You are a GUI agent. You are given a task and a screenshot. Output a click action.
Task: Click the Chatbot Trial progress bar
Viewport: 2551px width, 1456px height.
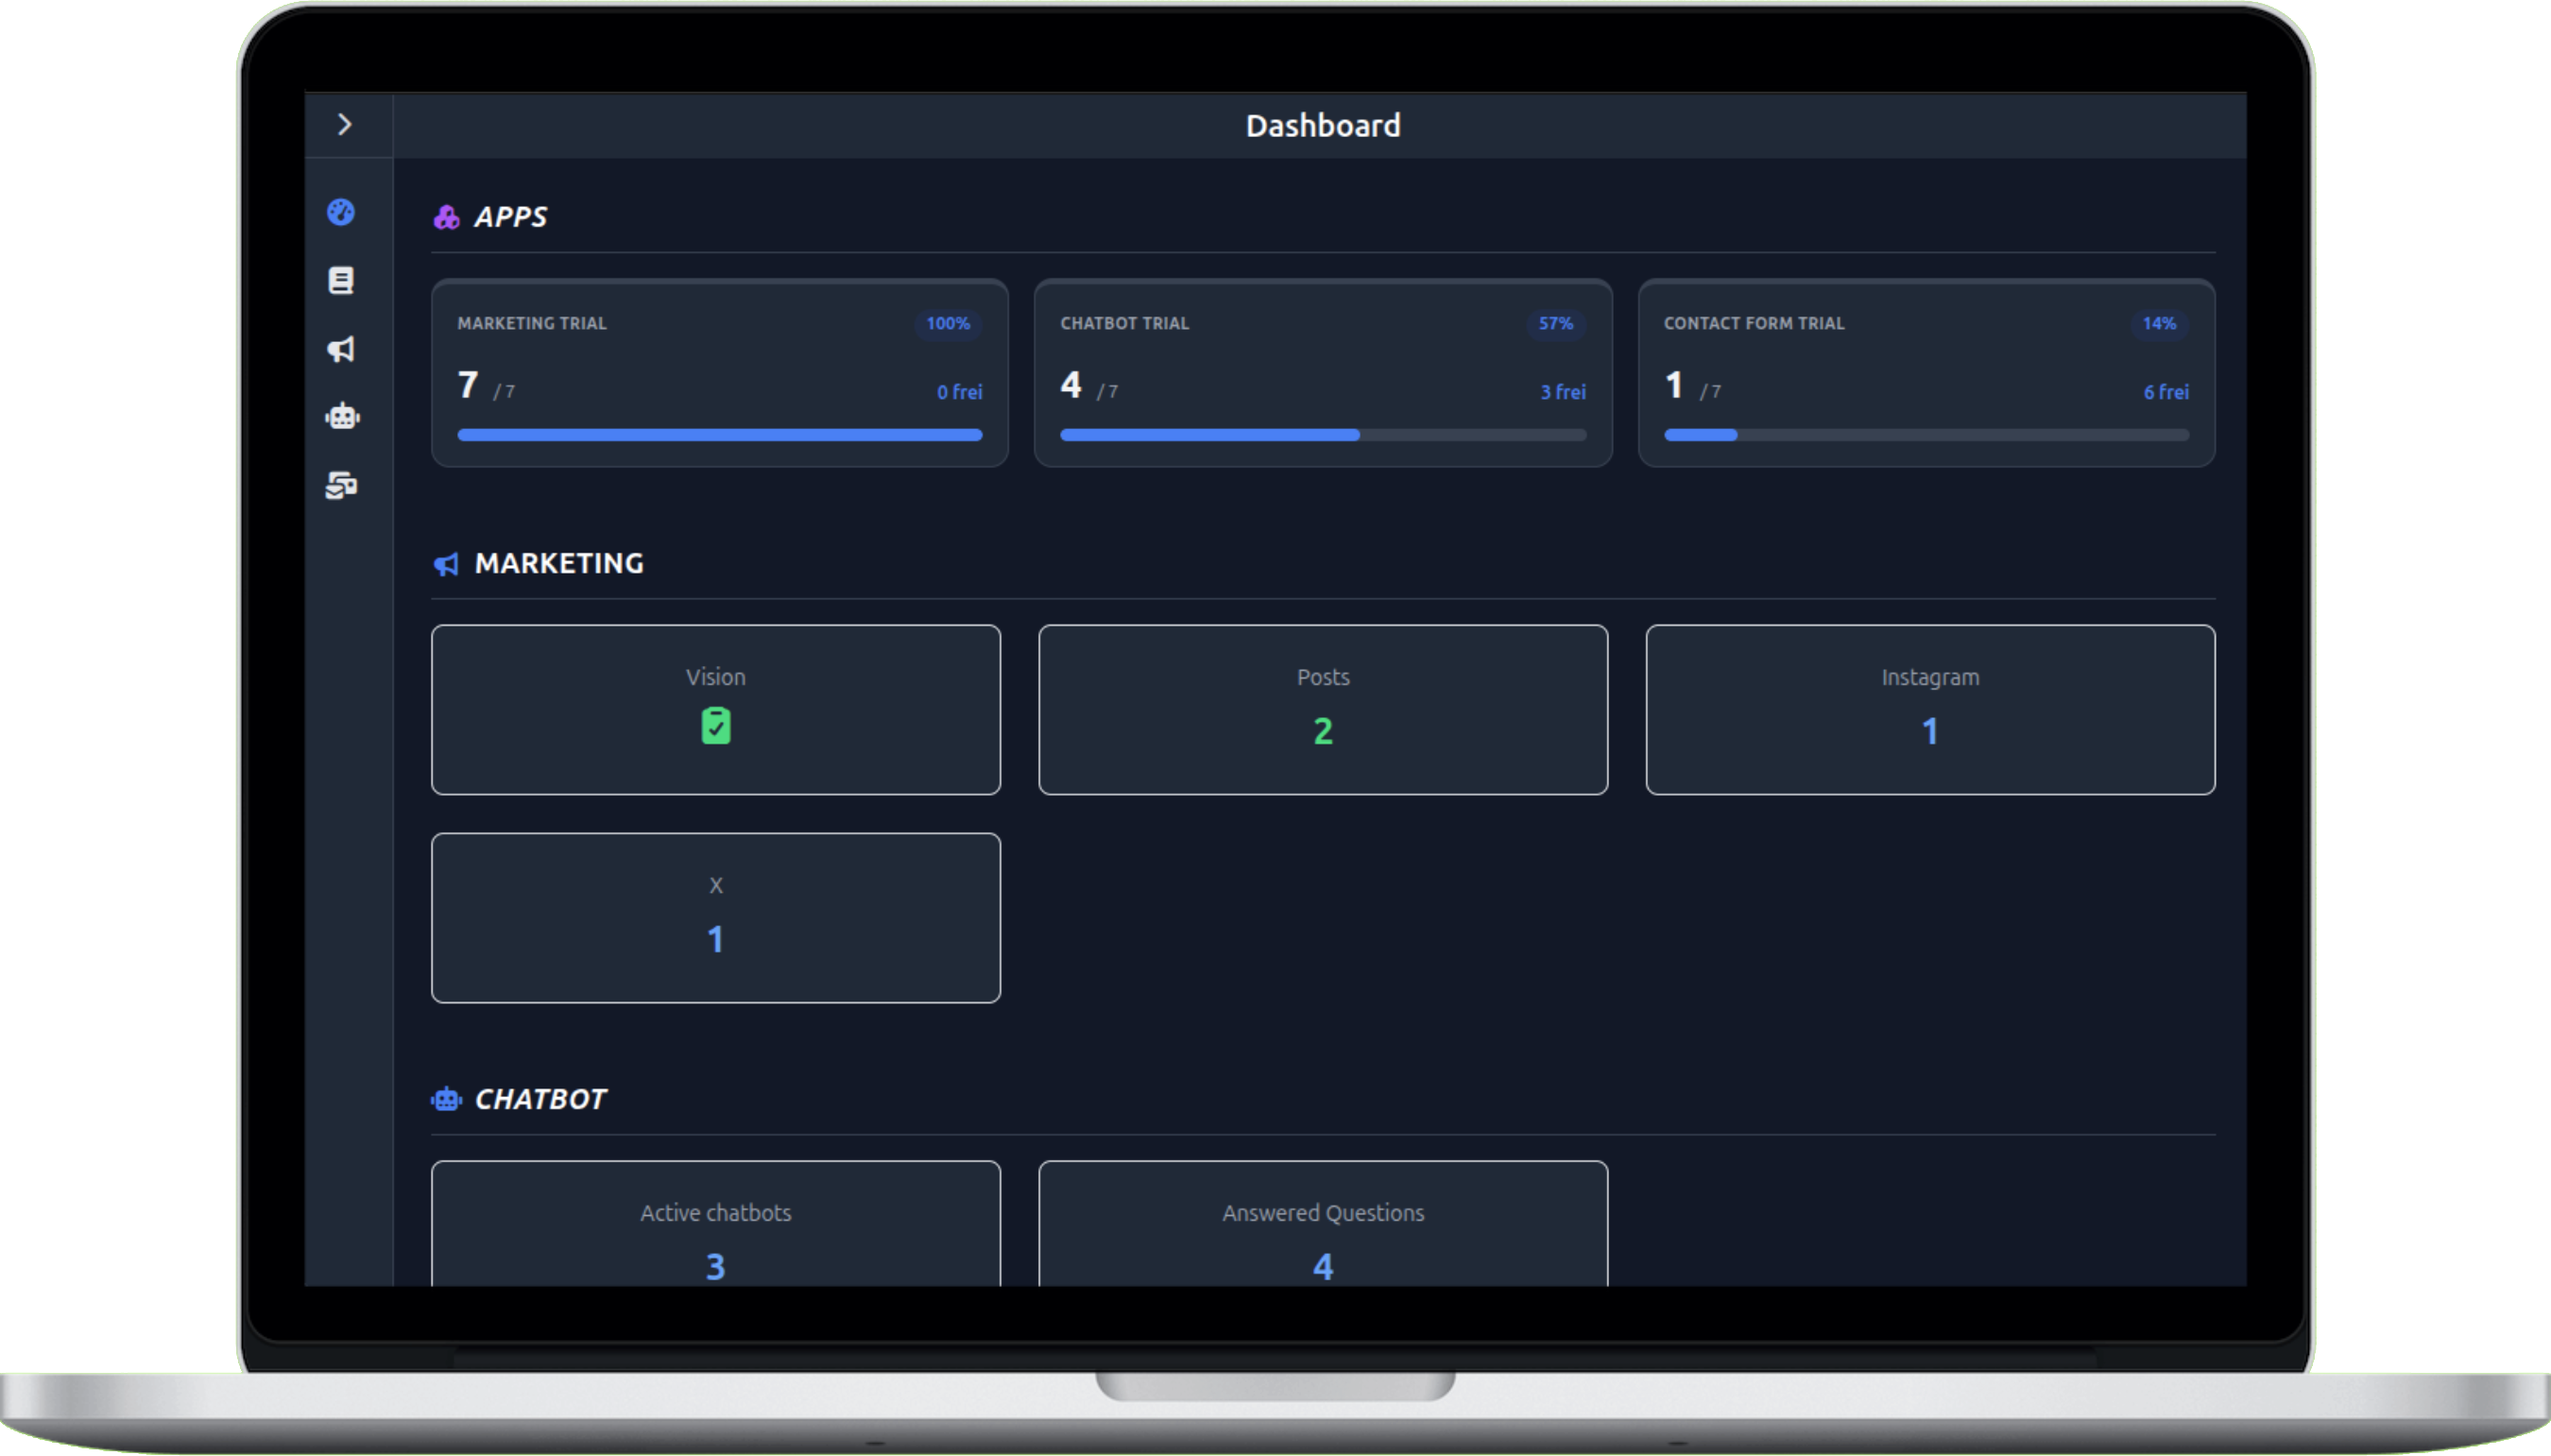(x=1322, y=434)
